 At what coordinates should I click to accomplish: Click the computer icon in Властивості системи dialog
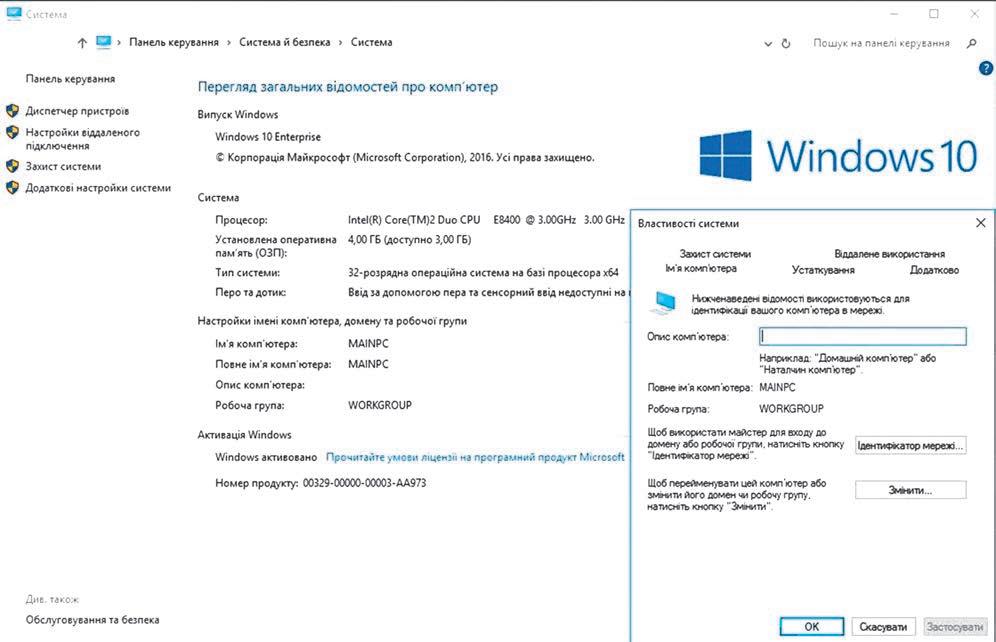tap(663, 303)
